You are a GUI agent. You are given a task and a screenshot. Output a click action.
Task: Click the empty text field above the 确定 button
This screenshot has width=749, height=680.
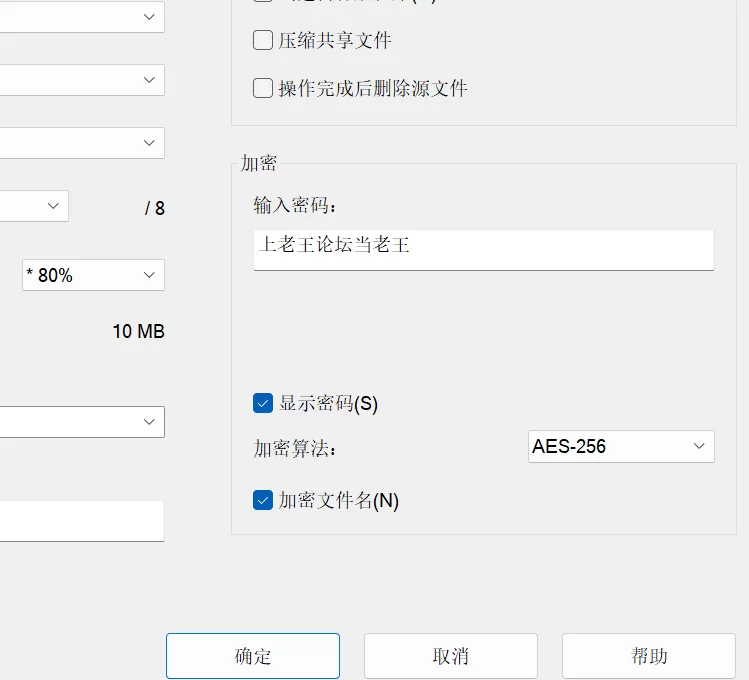(80, 521)
